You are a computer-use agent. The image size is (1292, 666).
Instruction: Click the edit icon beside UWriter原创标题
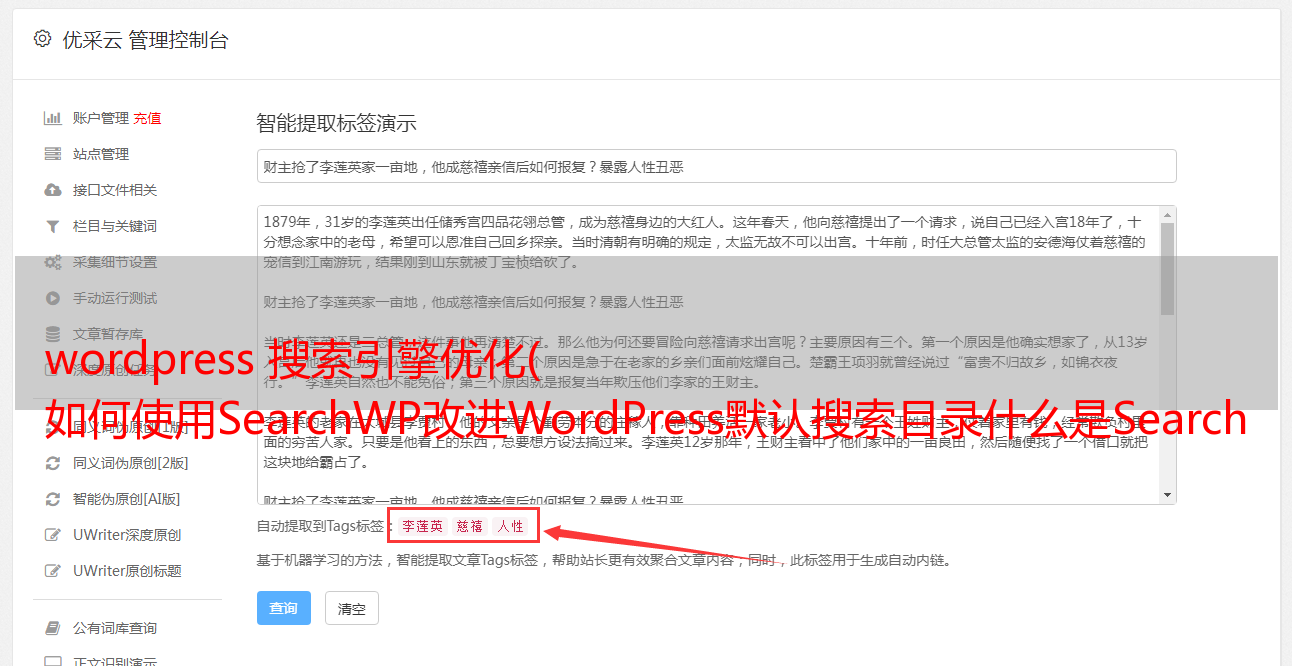[53, 571]
